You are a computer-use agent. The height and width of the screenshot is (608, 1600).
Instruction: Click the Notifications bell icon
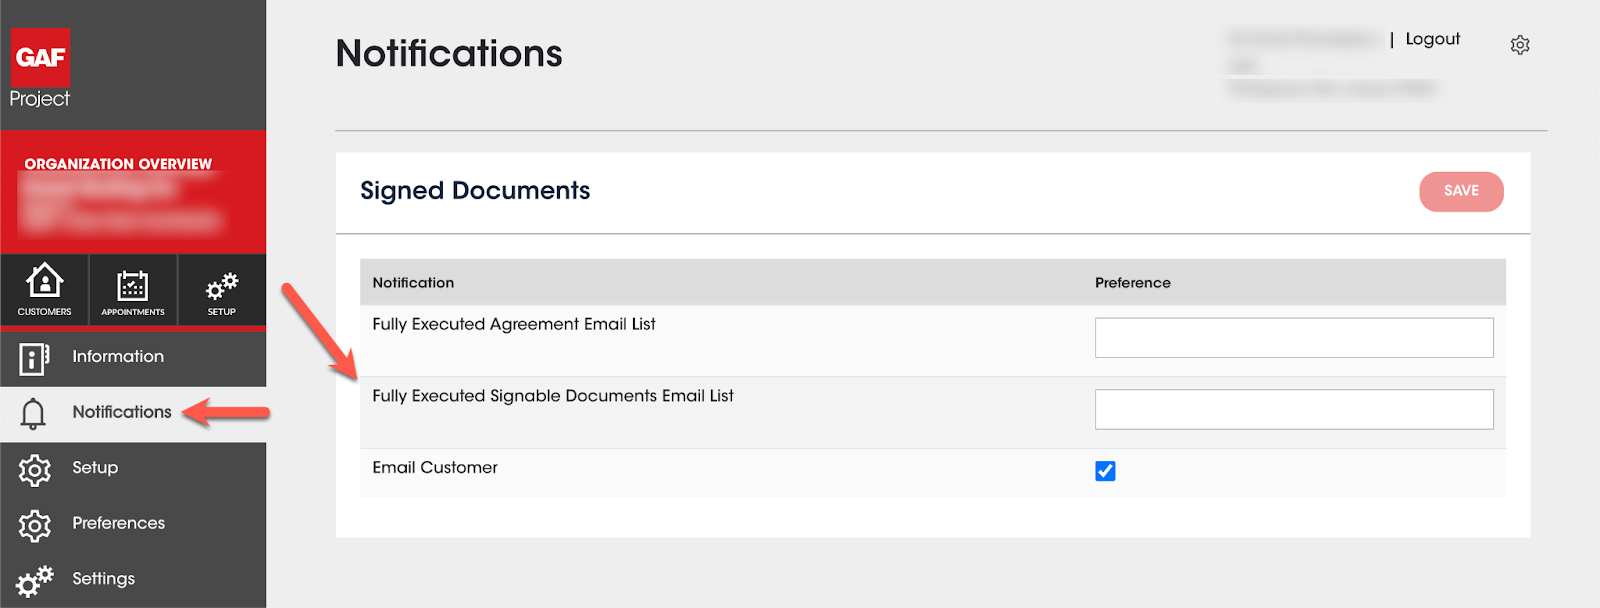pos(33,413)
